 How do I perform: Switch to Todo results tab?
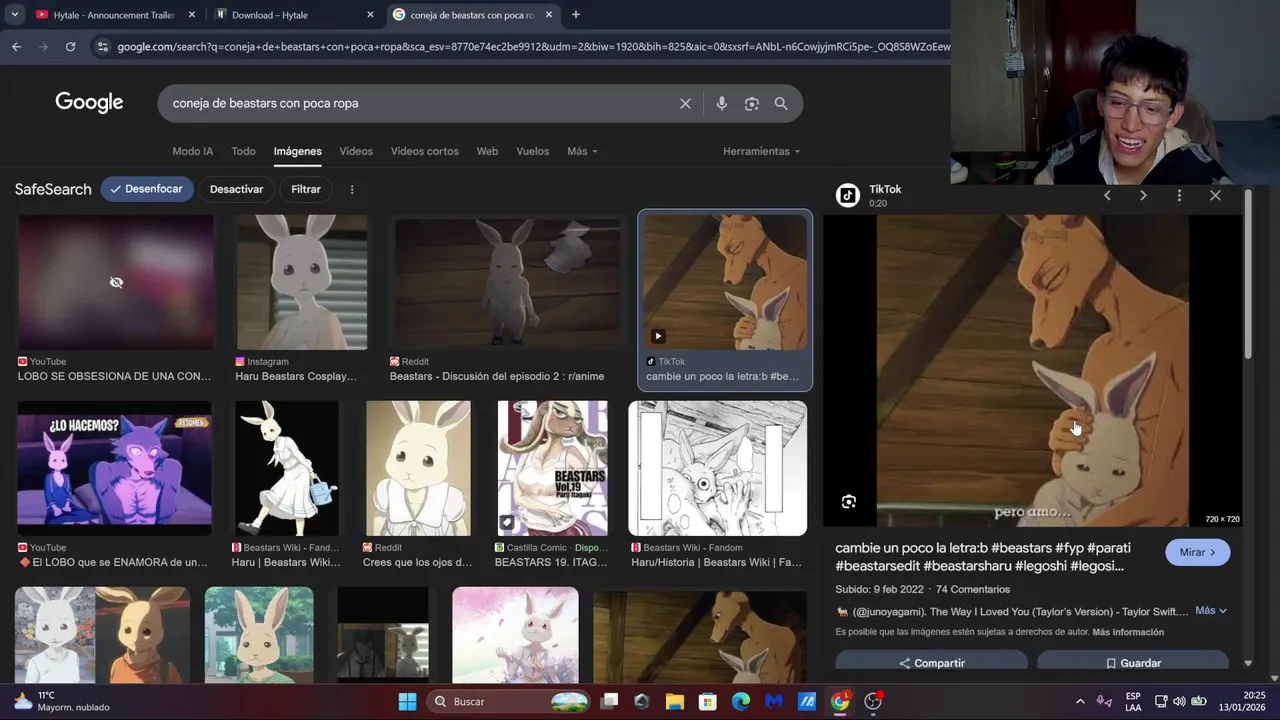tap(243, 151)
